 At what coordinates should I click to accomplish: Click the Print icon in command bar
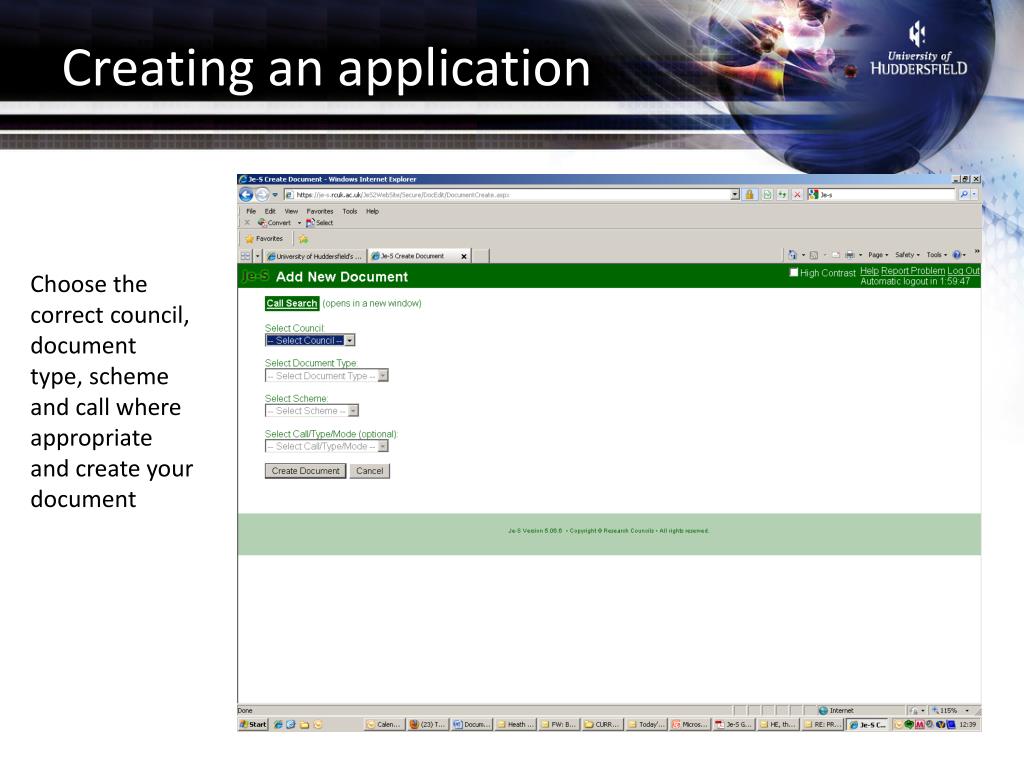tap(850, 255)
